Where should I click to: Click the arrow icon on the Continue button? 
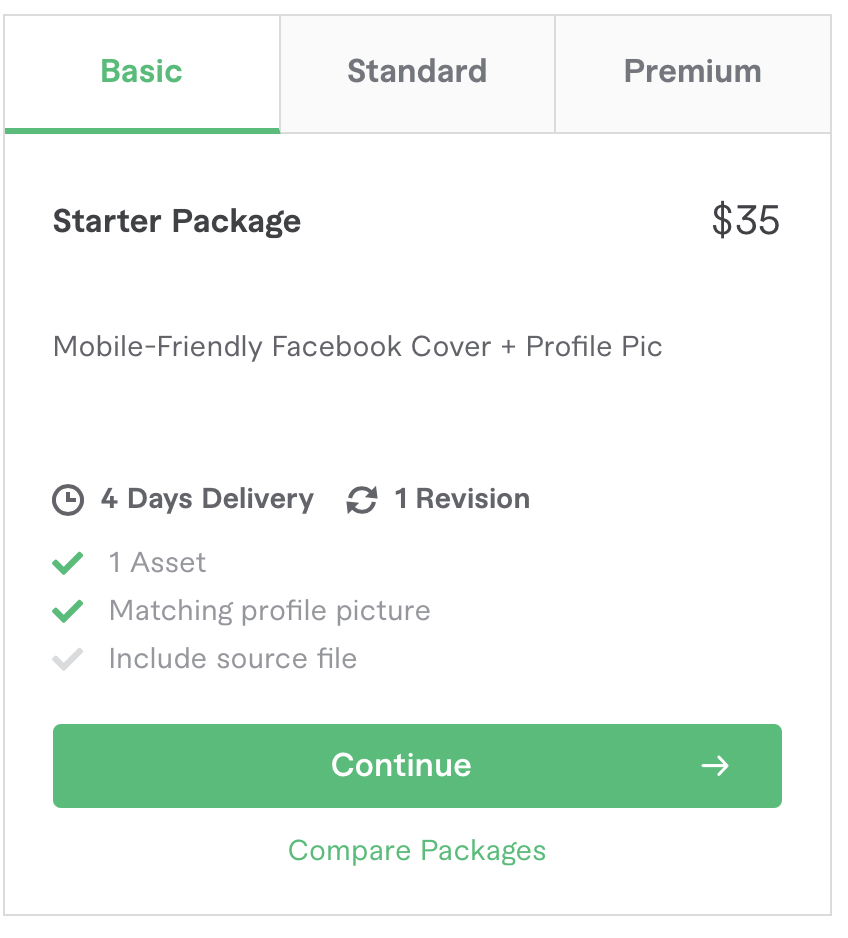click(715, 766)
